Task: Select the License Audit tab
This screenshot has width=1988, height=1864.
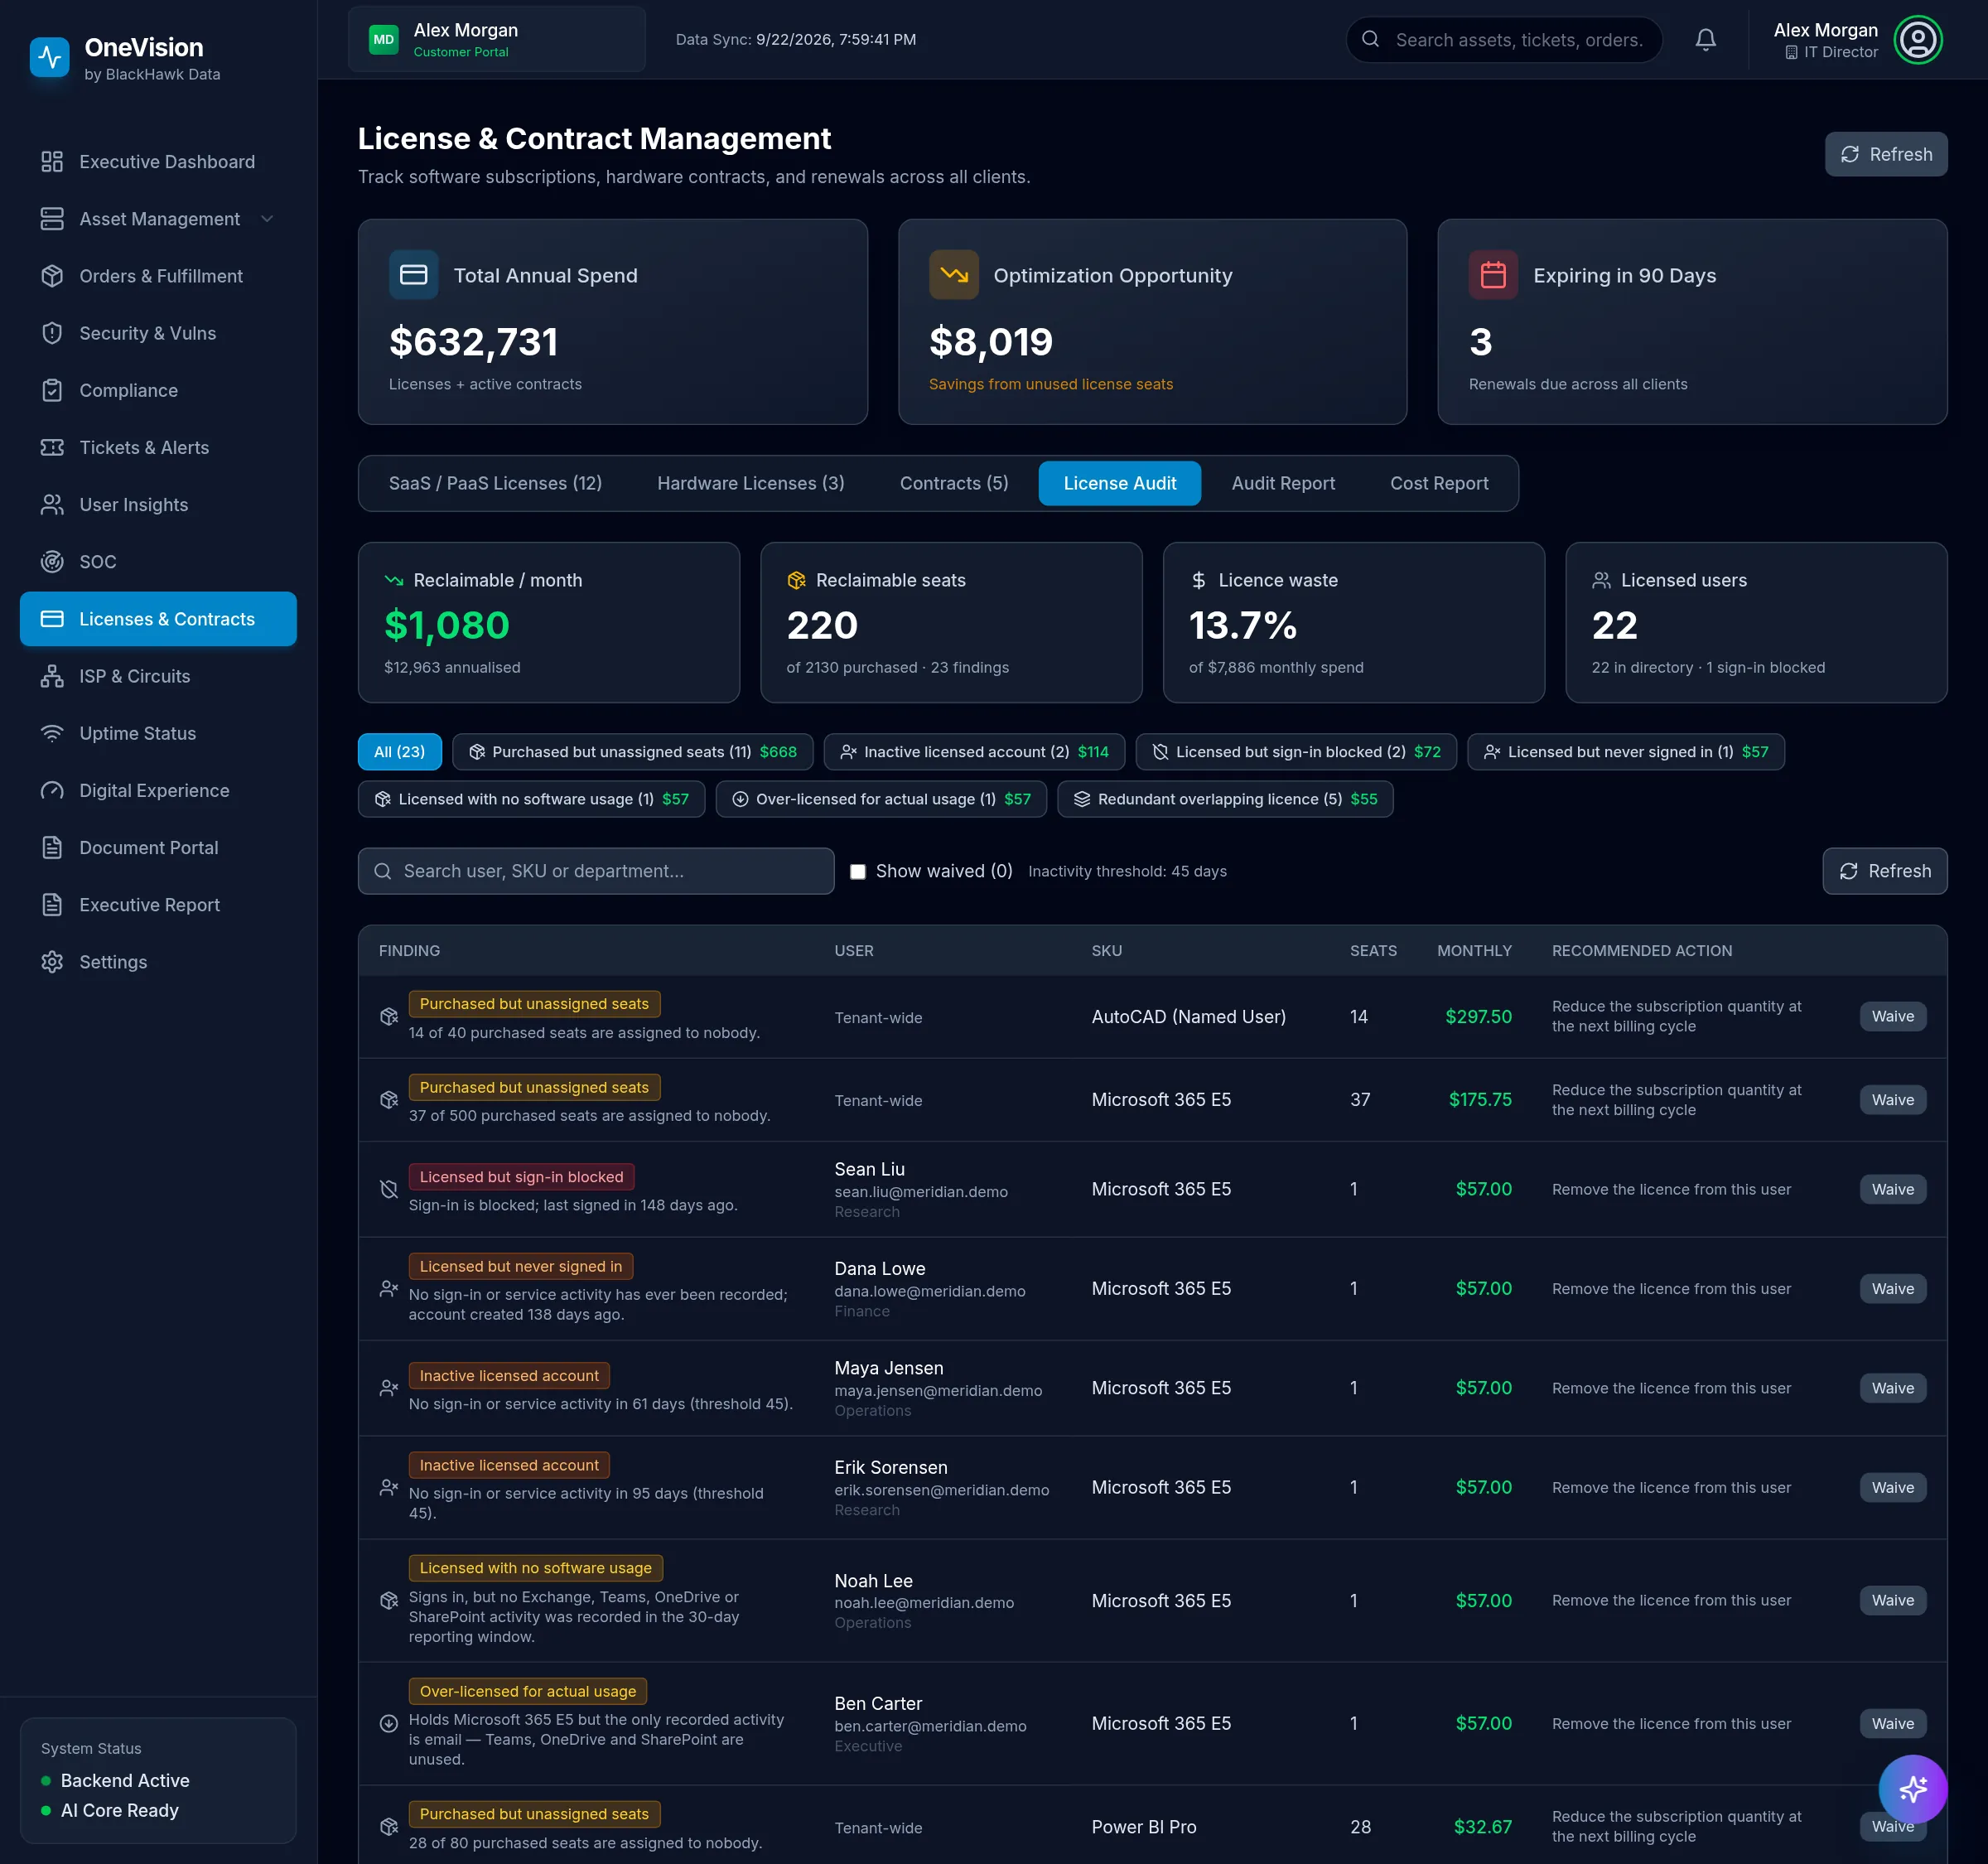Action: pos(1120,484)
